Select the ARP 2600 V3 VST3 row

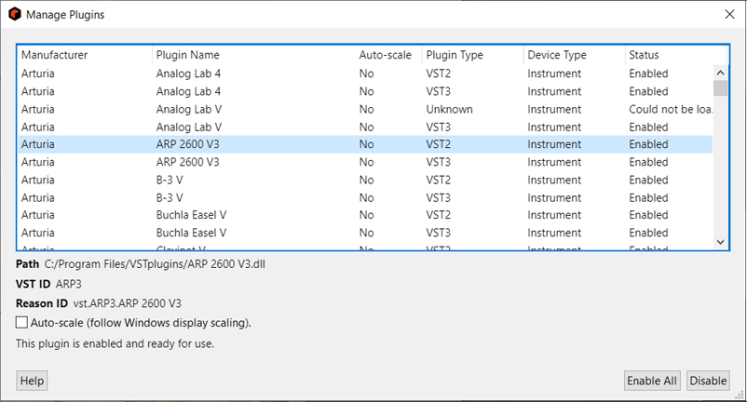pos(365,162)
